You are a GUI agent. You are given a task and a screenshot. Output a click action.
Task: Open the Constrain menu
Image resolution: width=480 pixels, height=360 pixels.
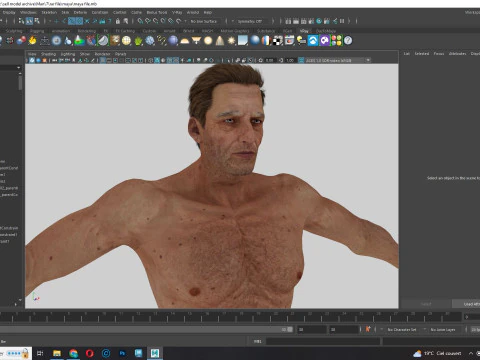point(100,12)
